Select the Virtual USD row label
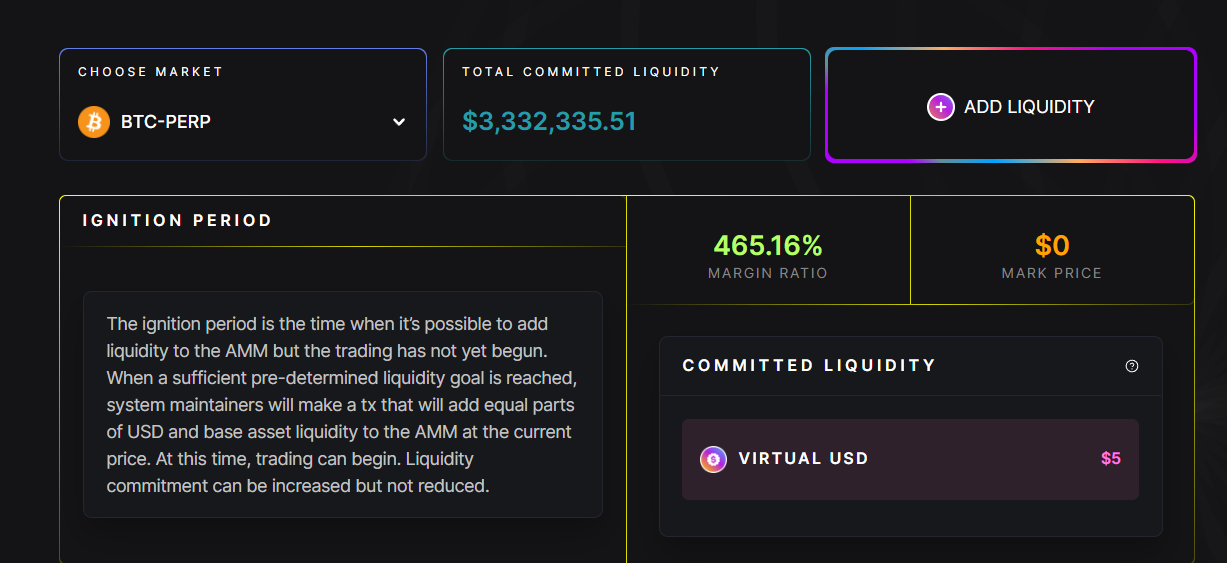This screenshot has width=1227, height=563. (803, 459)
